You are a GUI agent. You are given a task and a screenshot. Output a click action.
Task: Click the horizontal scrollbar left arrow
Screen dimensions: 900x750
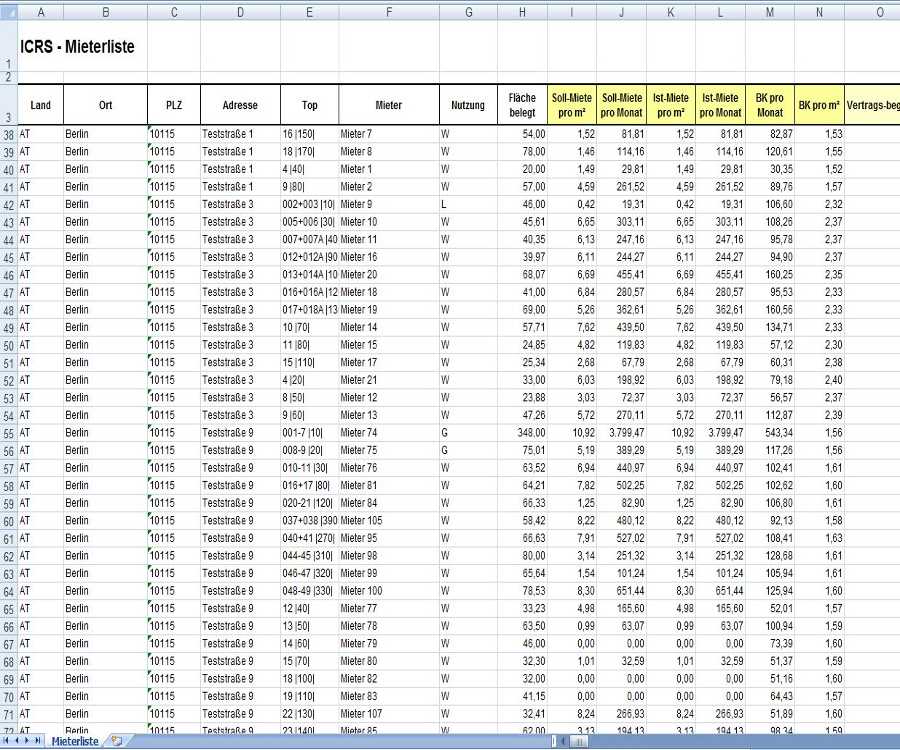(x=564, y=741)
